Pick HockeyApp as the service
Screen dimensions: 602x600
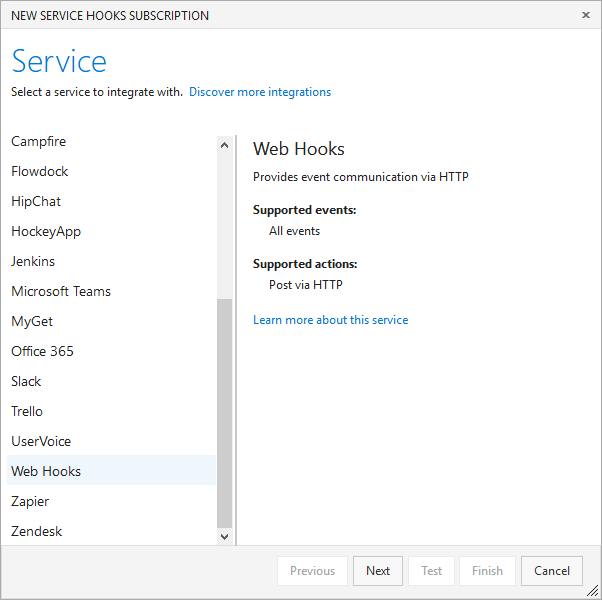(x=46, y=232)
